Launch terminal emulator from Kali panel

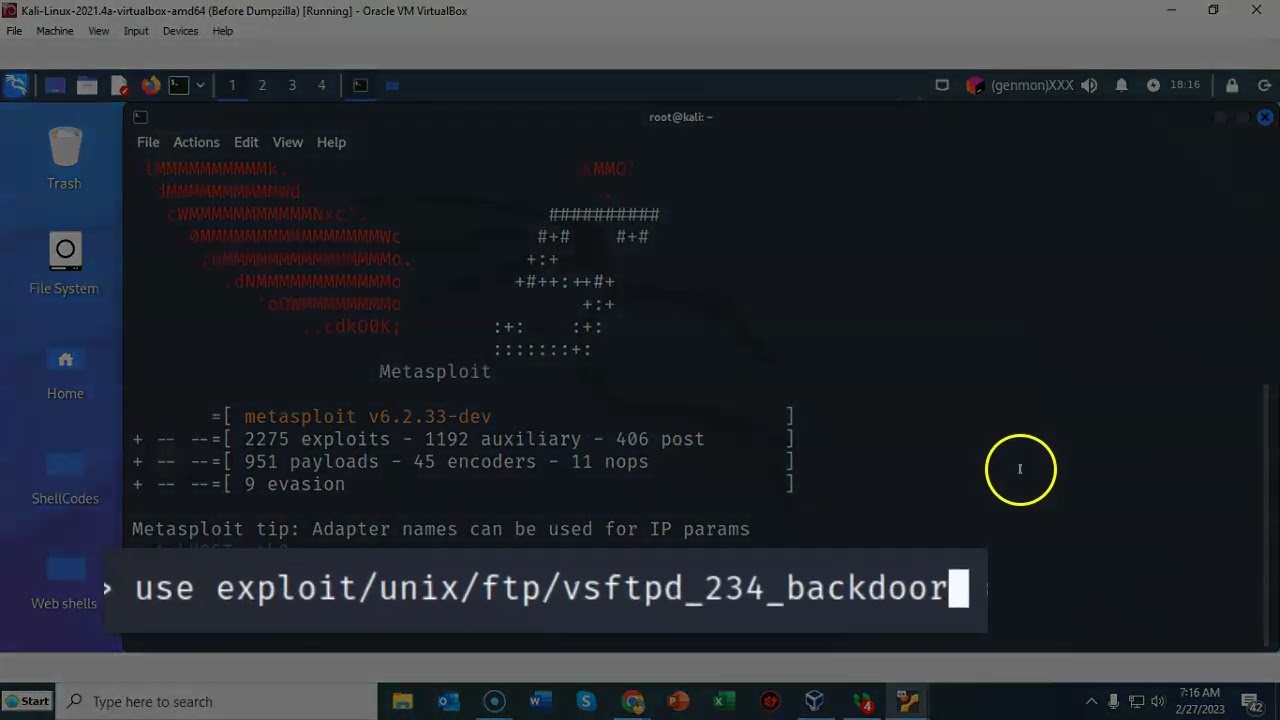pyautogui.click(x=179, y=86)
